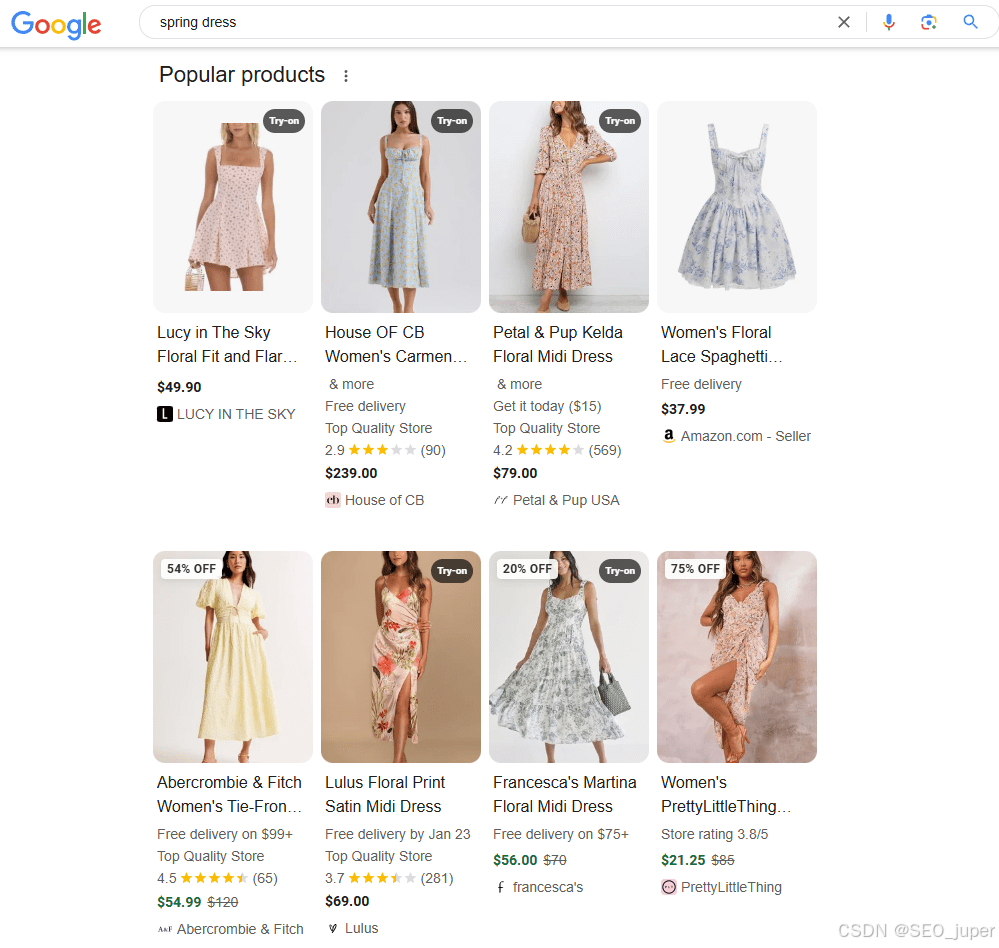Screen dimensions: 999x948
Task: Click the 4.2 star rating with 569 reviews
Action: pyautogui.click(x=557, y=450)
